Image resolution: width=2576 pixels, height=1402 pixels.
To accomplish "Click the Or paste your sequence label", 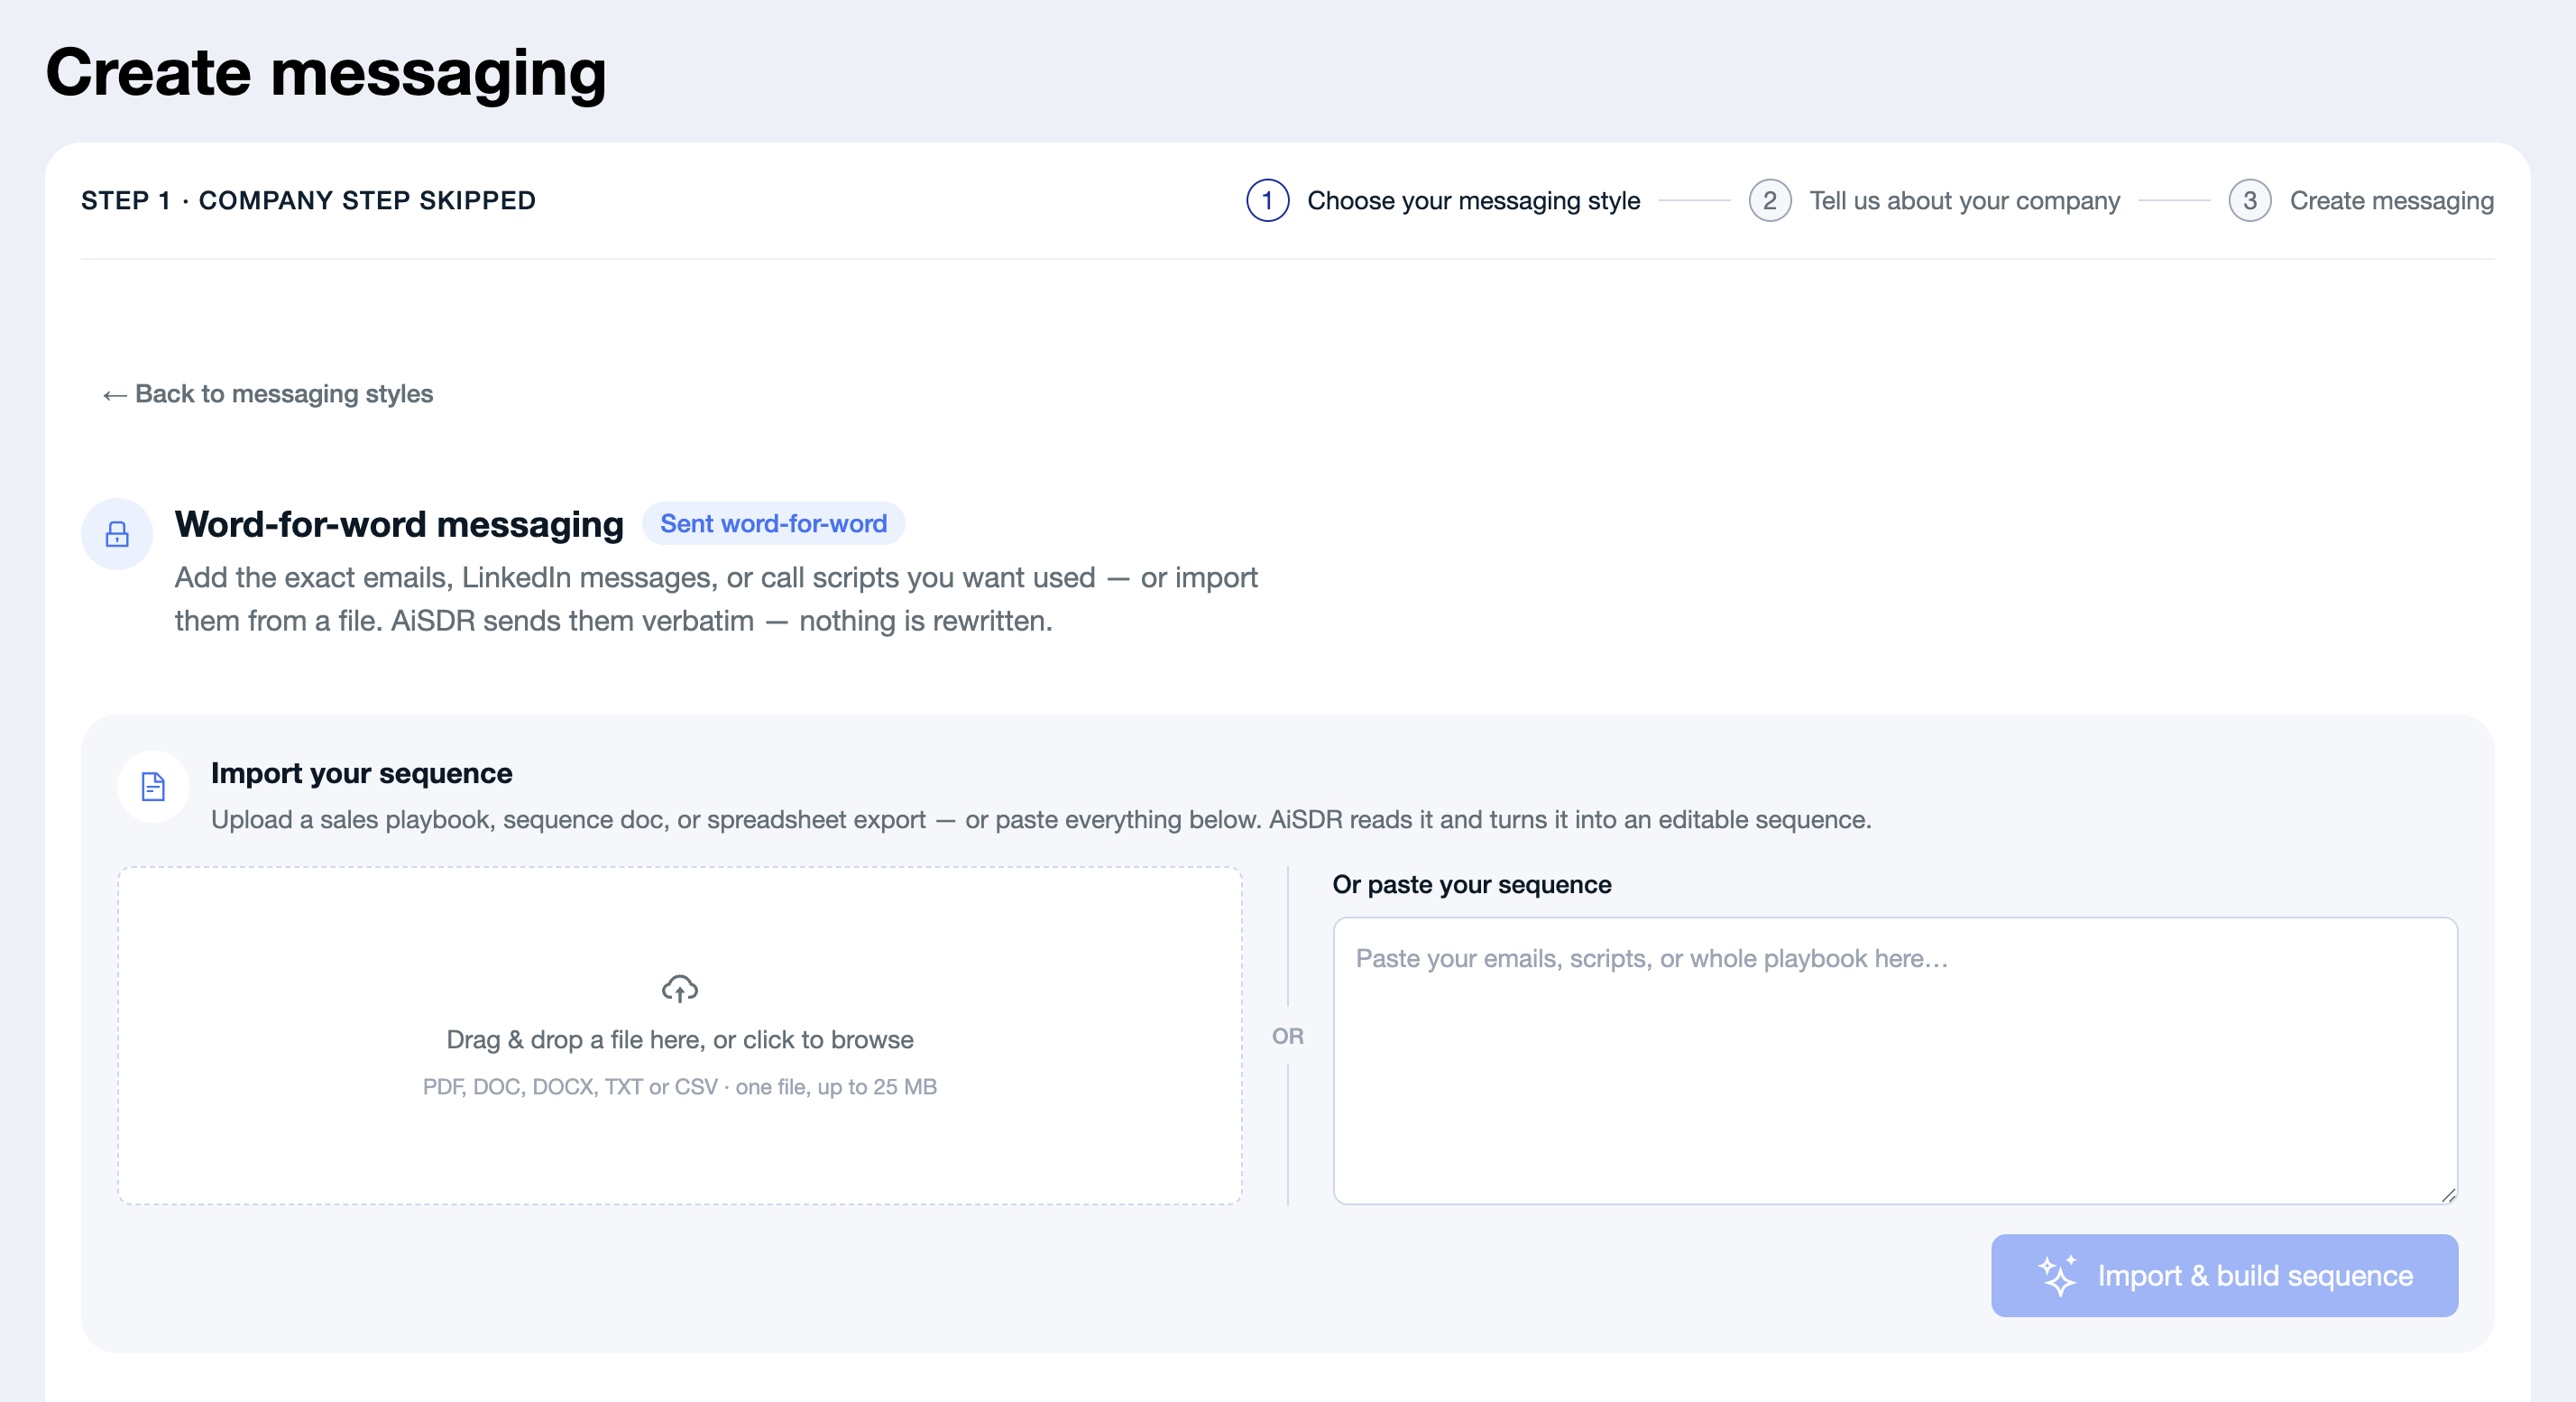I will click(x=1472, y=885).
